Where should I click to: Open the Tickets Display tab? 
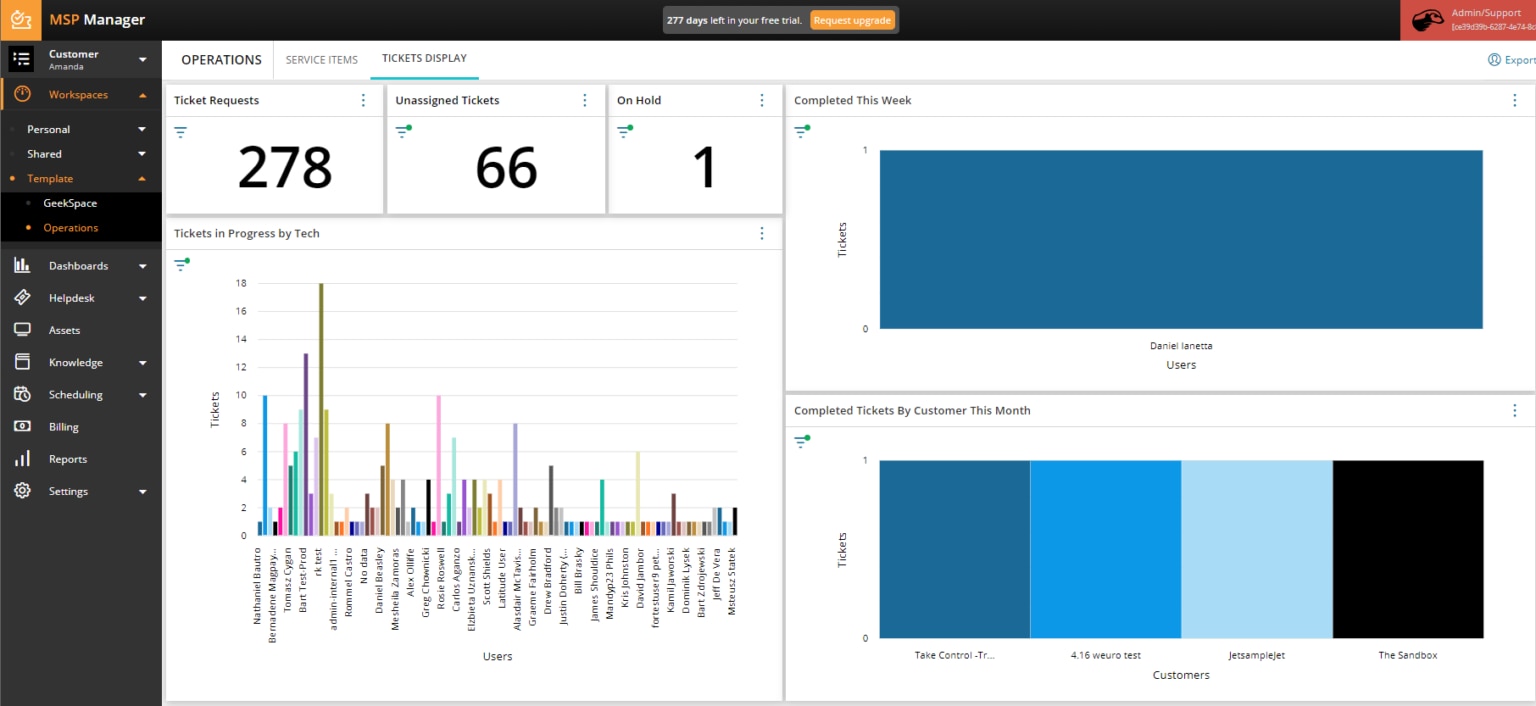coord(424,58)
